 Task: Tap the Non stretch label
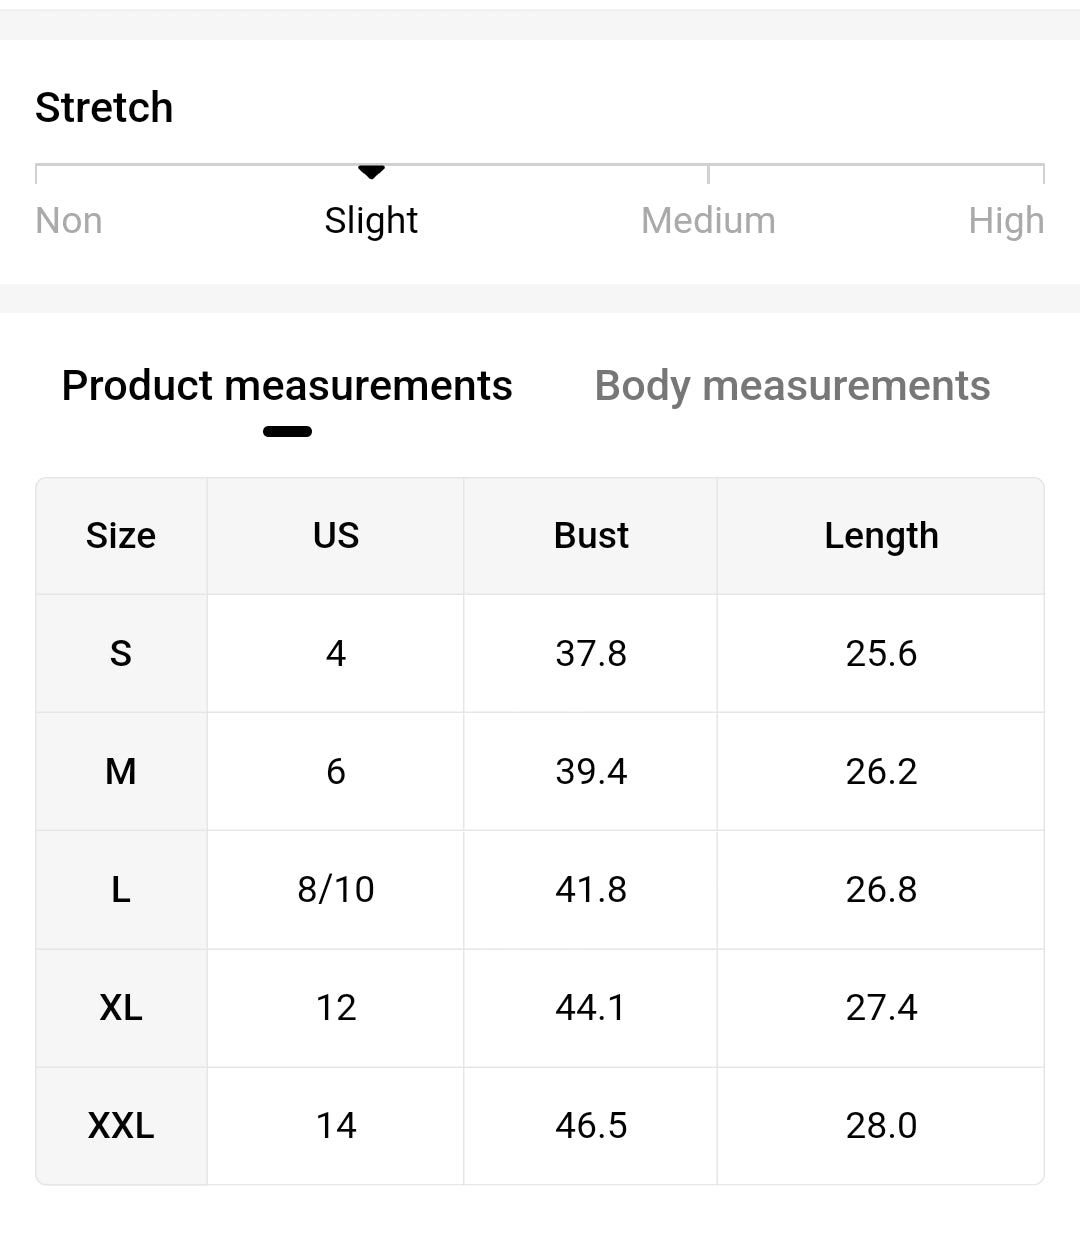coord(69,220)
